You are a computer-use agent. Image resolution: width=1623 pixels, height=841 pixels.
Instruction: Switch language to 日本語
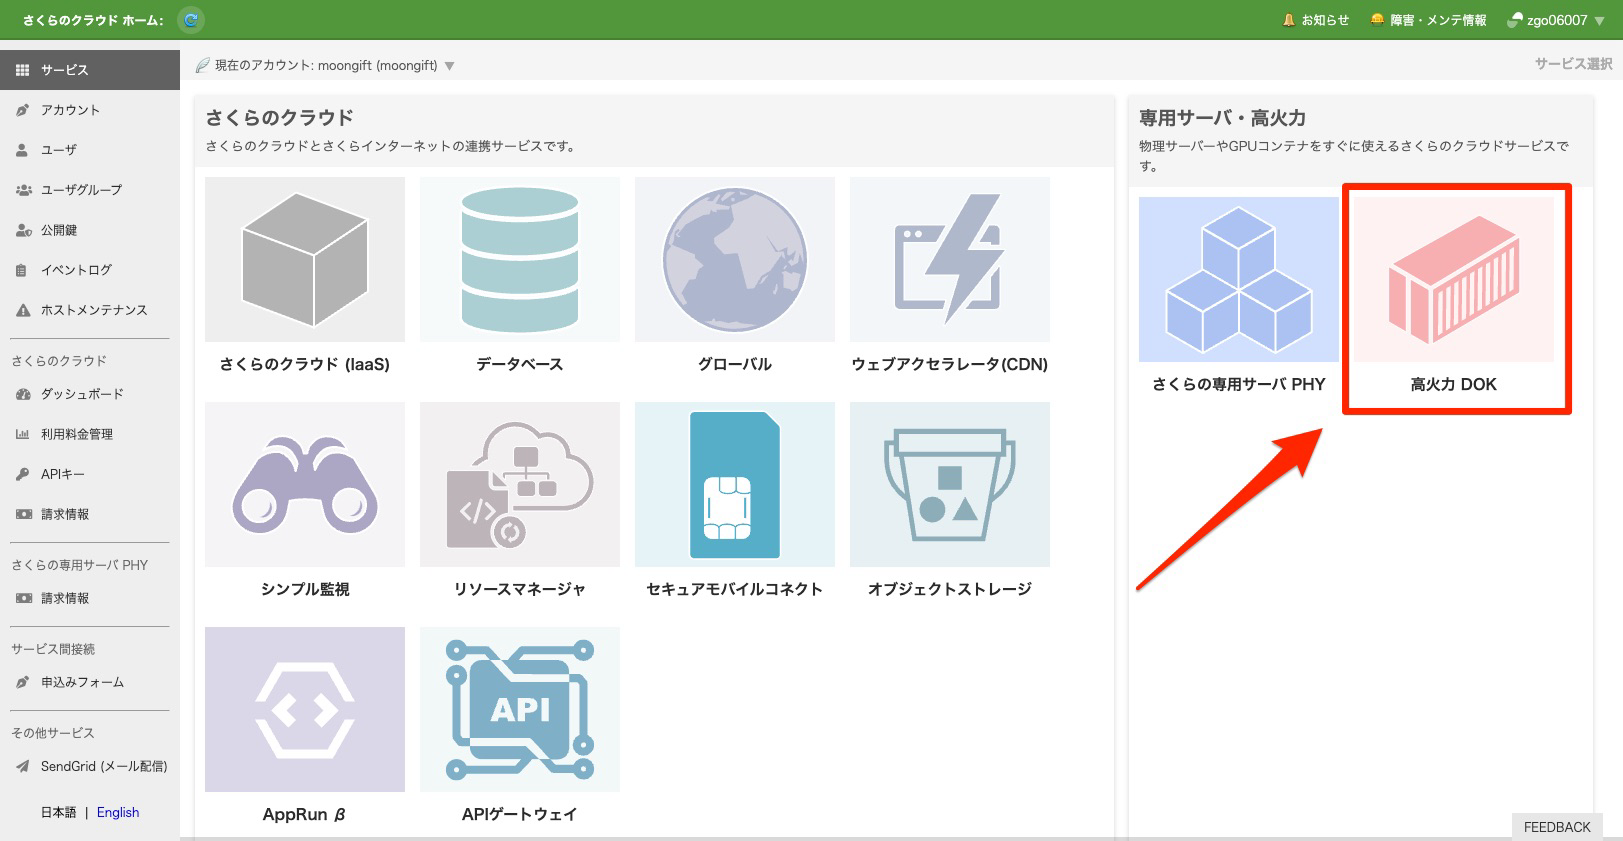tap(58, 812)
